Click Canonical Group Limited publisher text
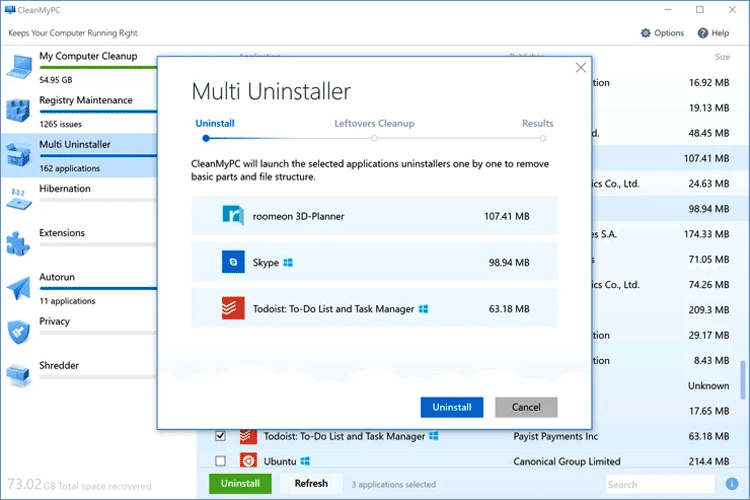750x500 pixels. pos(567,461)
